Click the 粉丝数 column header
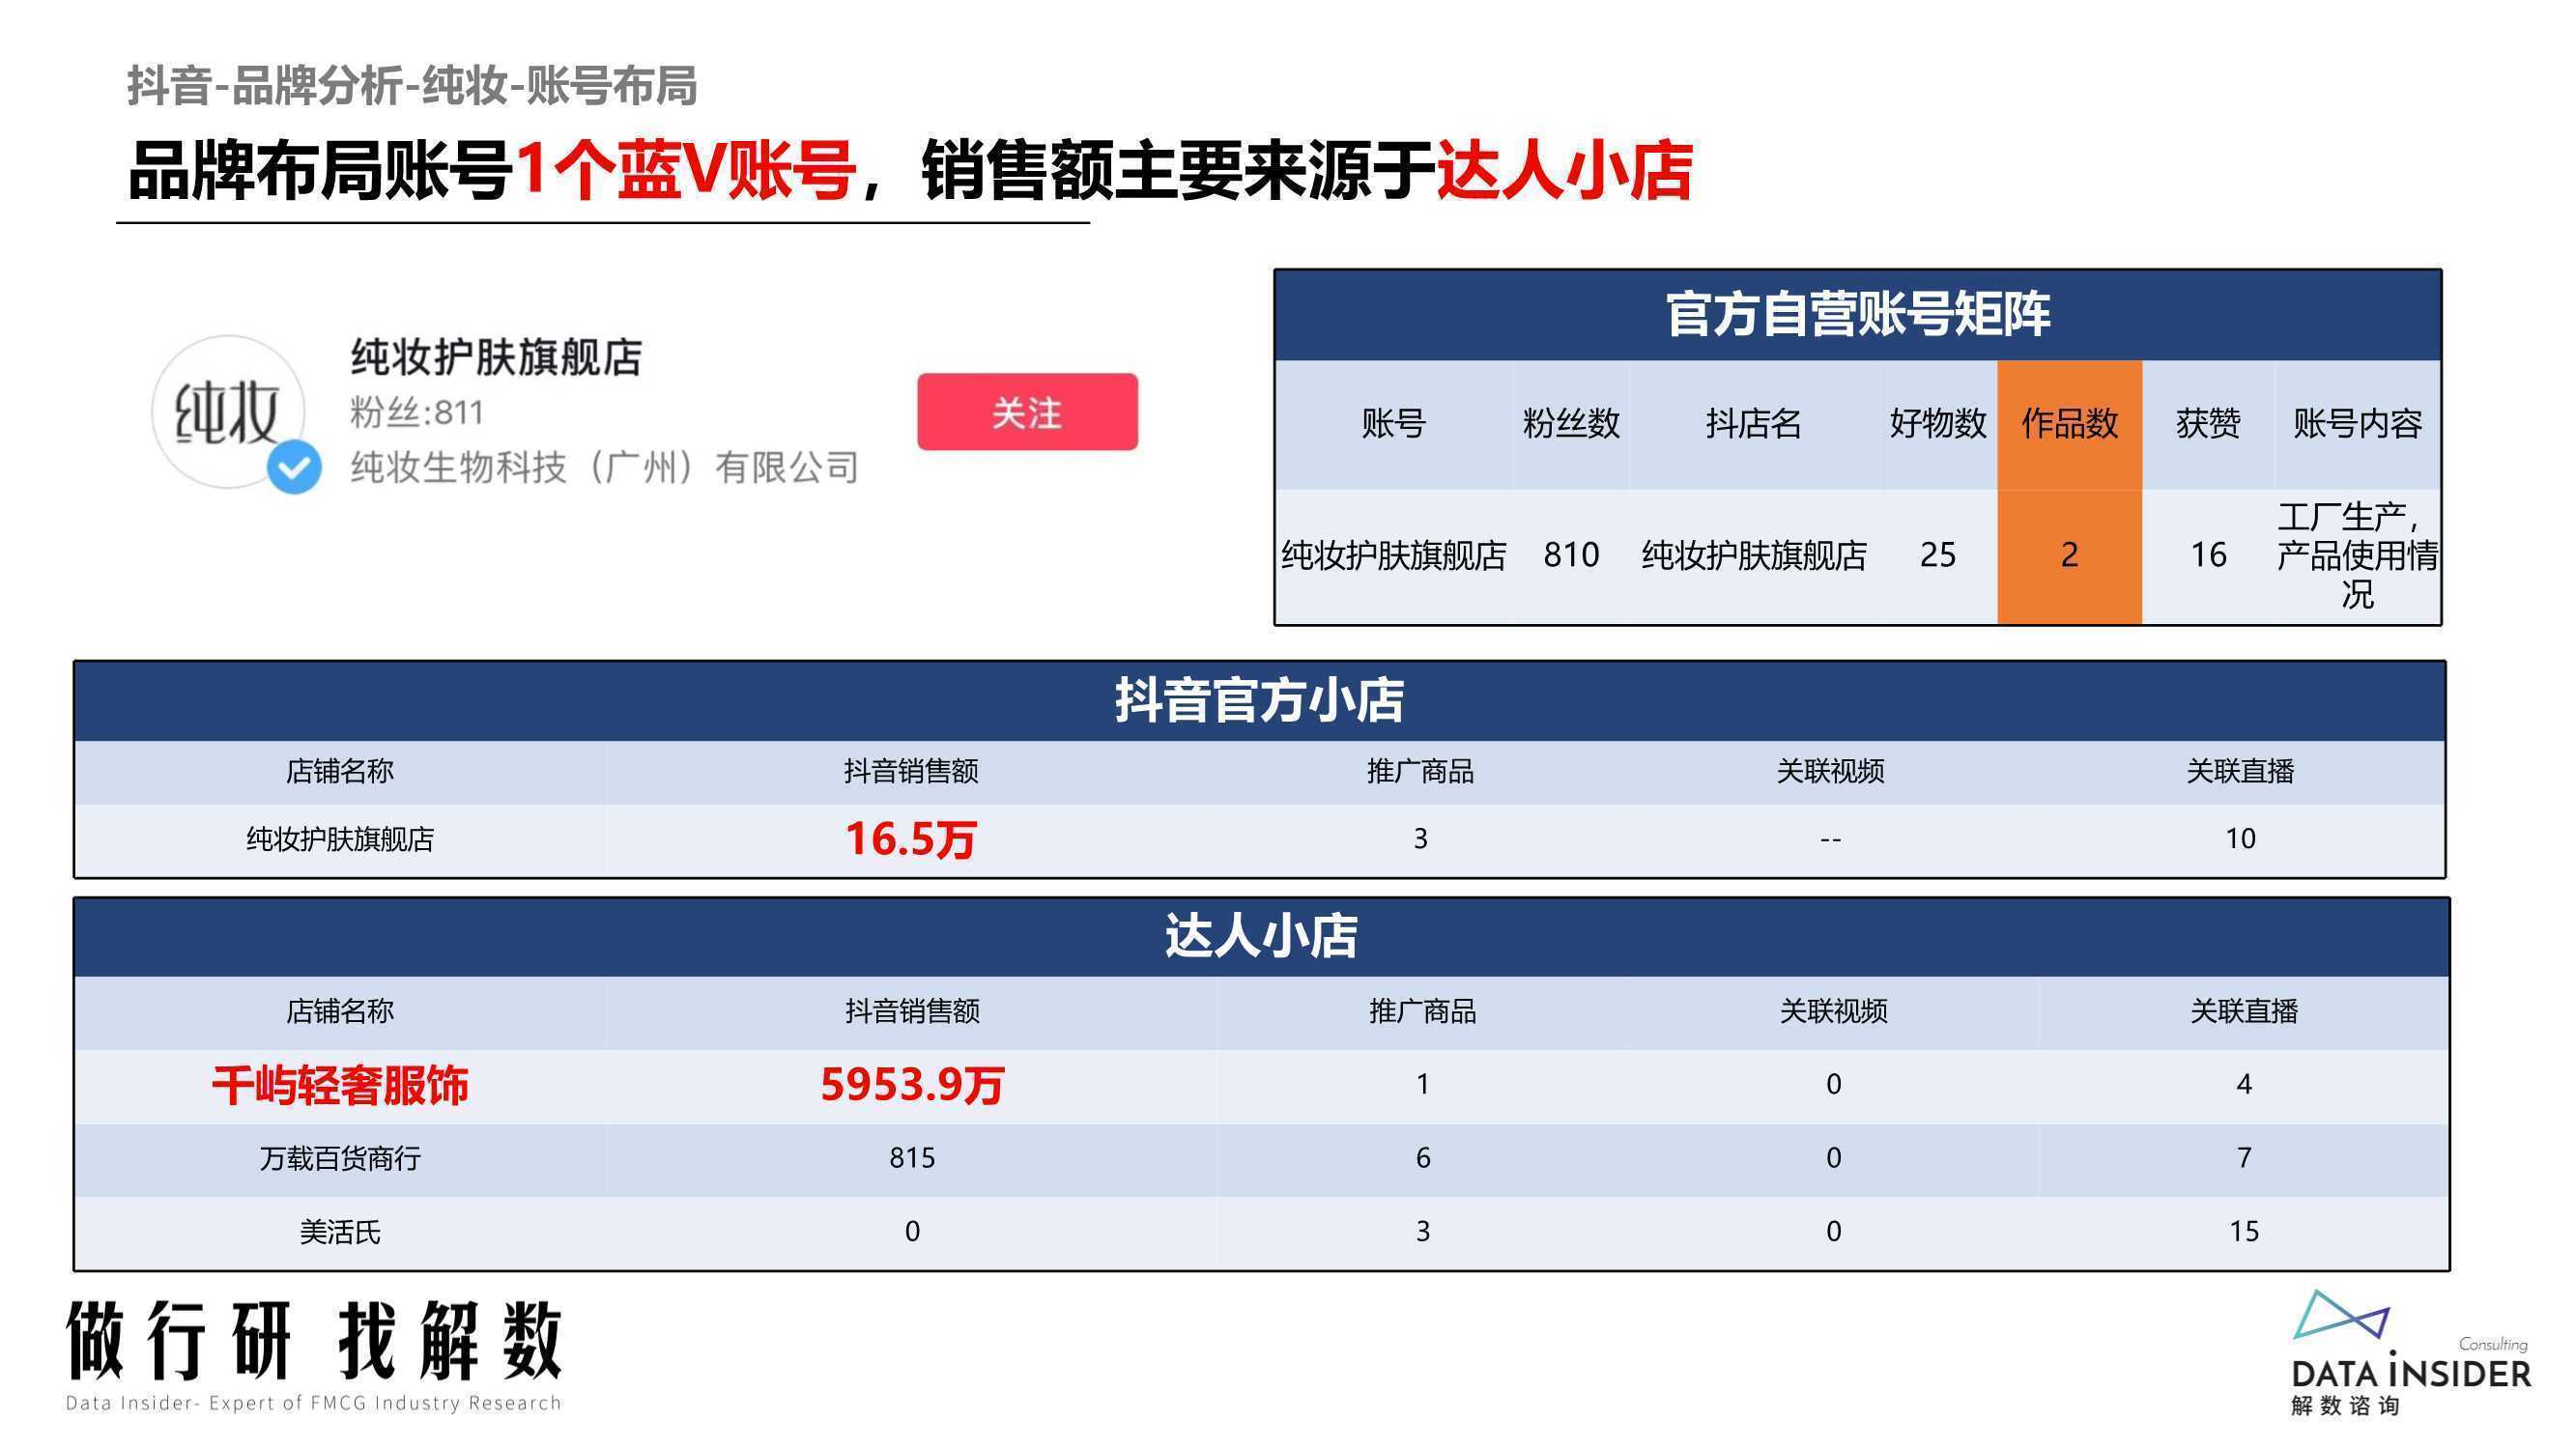The width and height of the screenshot is (2576, 1449). (1571, 424)
